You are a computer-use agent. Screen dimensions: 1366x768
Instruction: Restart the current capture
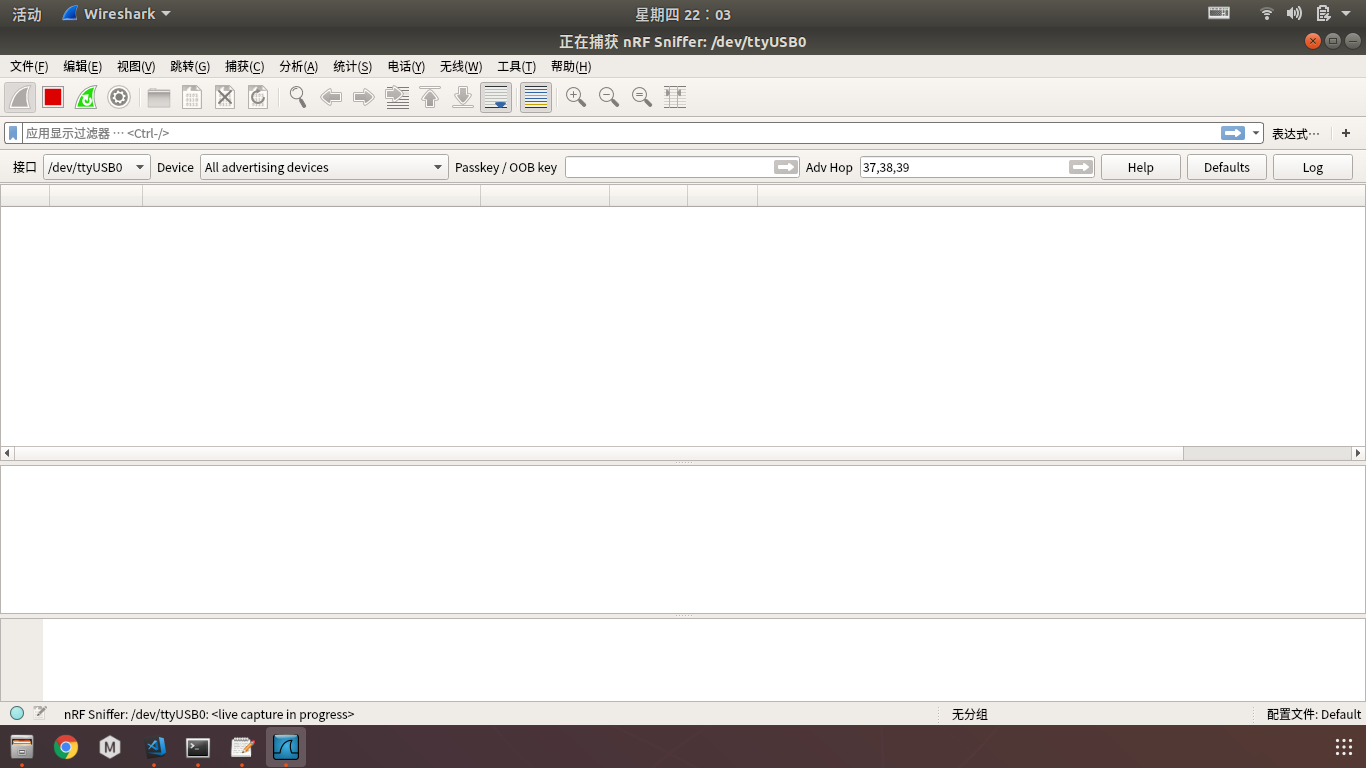[86, 97]
